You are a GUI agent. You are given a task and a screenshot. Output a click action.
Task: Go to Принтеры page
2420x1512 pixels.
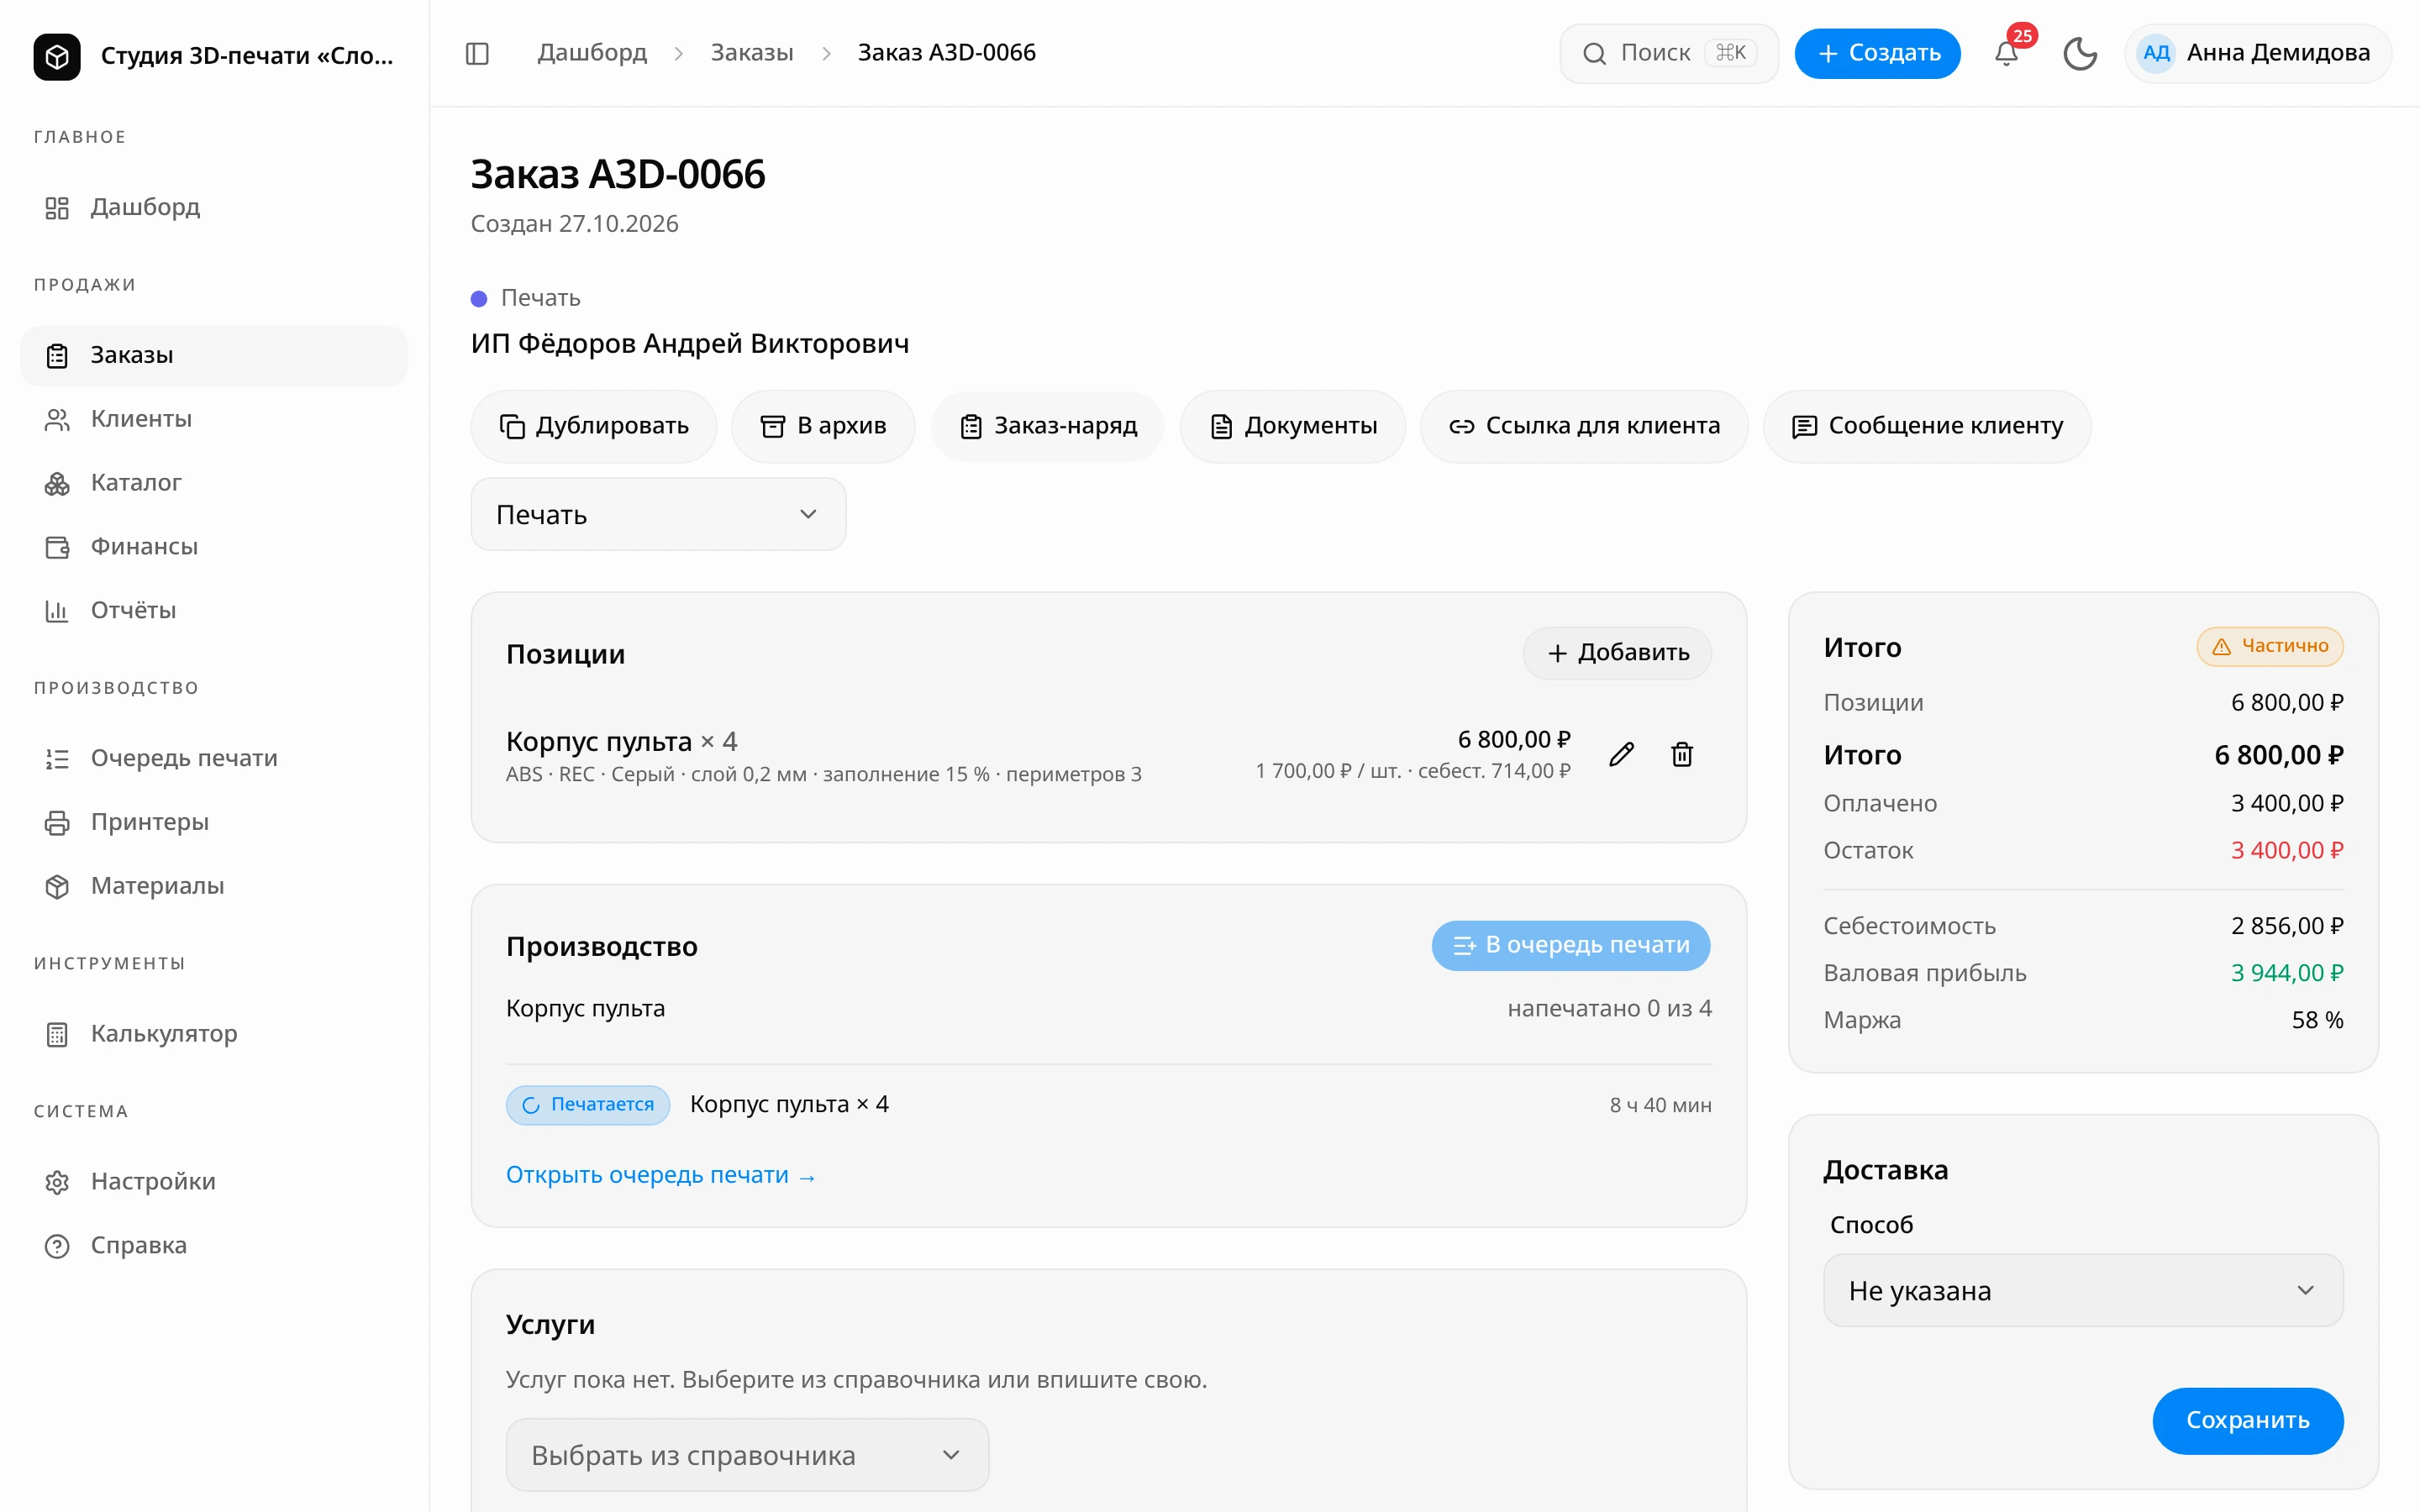click(214, 822)
